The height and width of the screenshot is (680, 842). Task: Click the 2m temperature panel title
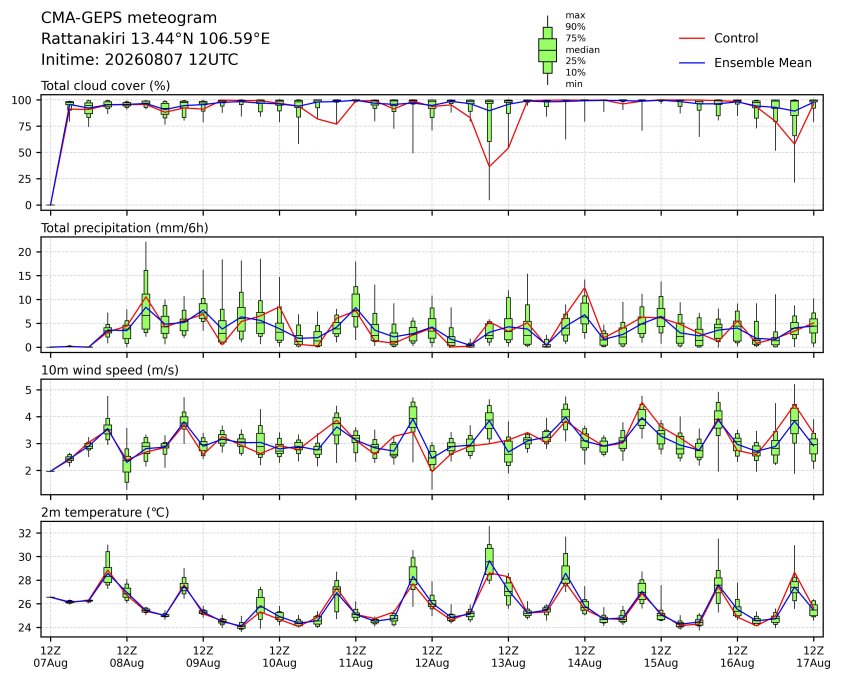pyautogui.click(x=105, y=512)
